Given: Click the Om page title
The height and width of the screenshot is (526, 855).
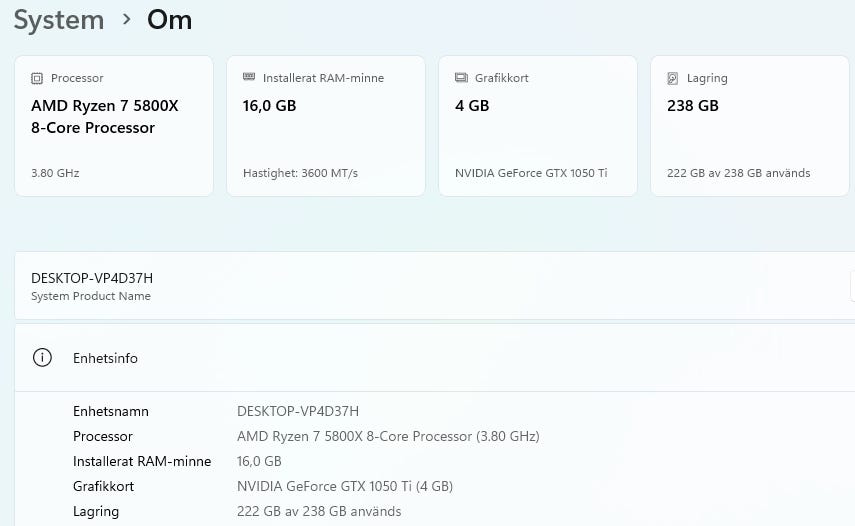Looking at the screenshot, I should 169,20.
